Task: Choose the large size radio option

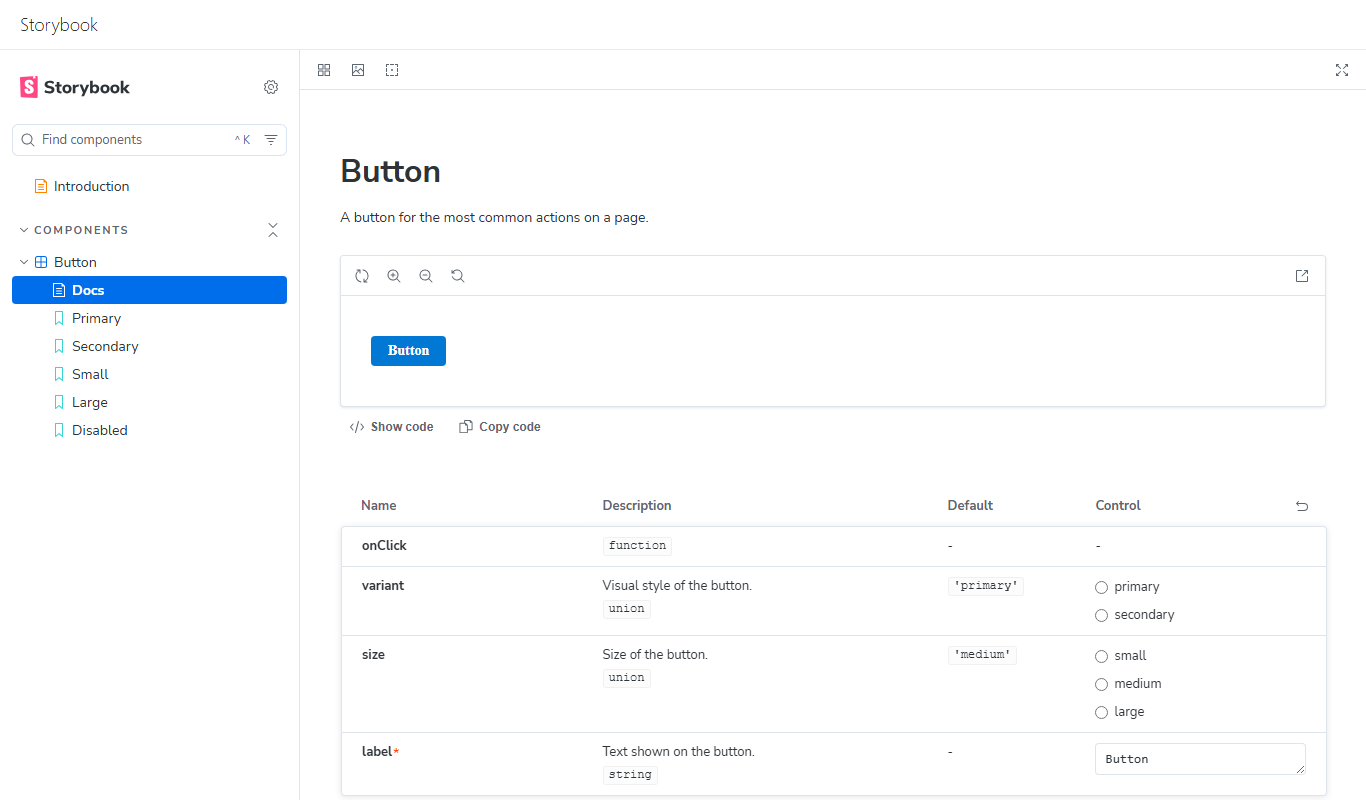Action: [1102, 712]
